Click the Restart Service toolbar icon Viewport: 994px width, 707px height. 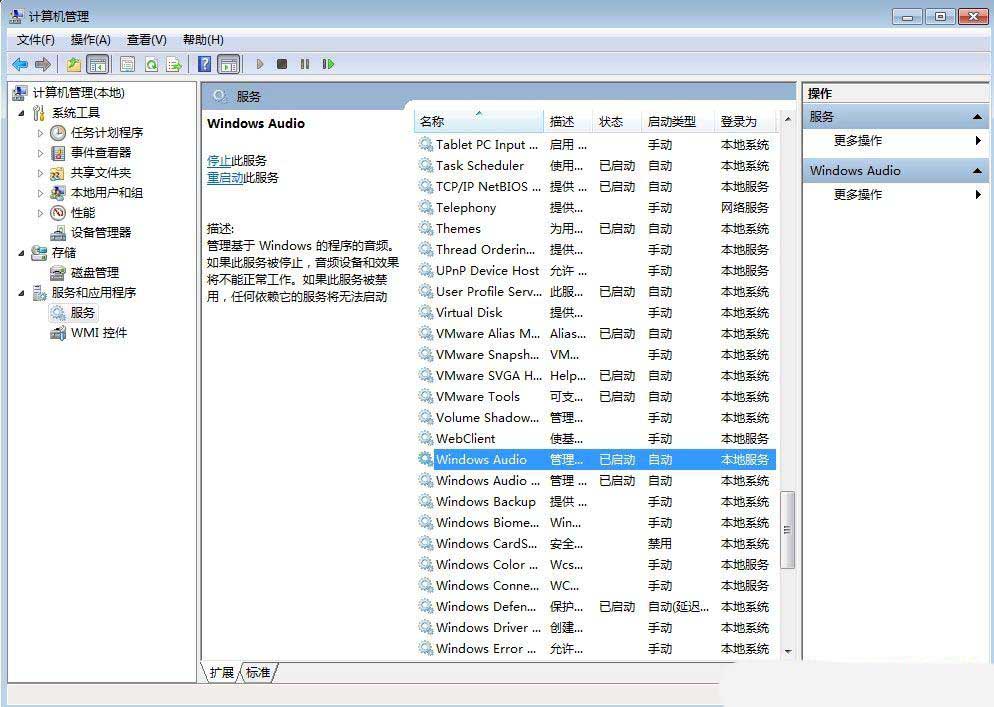(328, 64)
